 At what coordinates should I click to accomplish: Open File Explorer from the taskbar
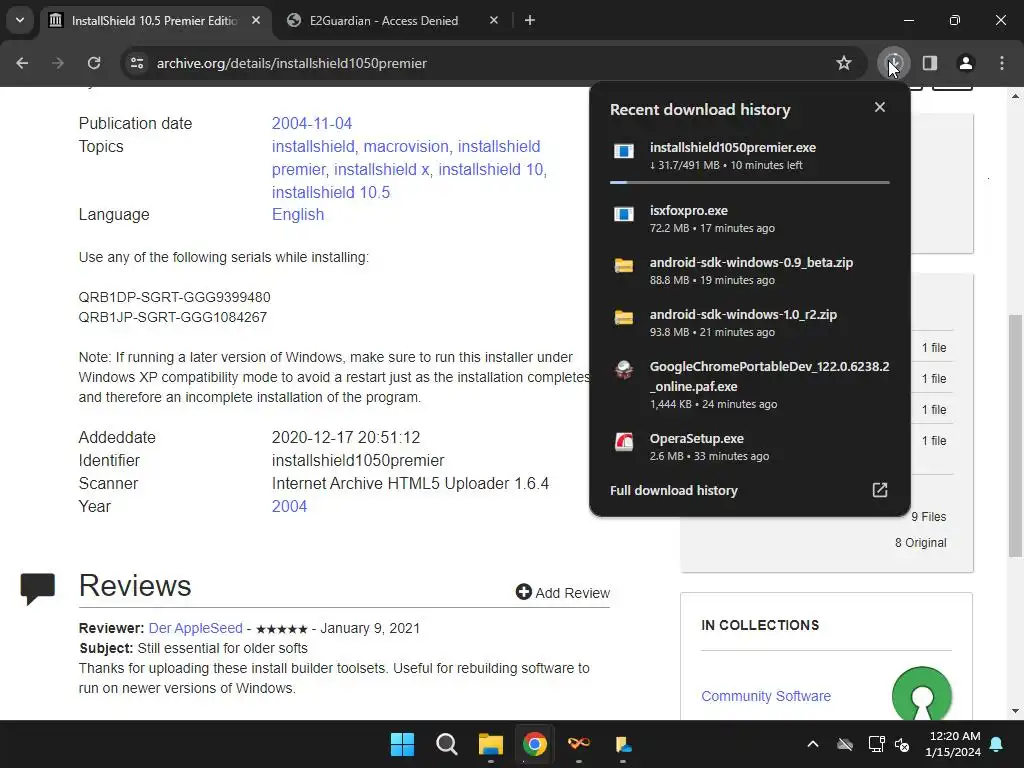click(490, 744)
